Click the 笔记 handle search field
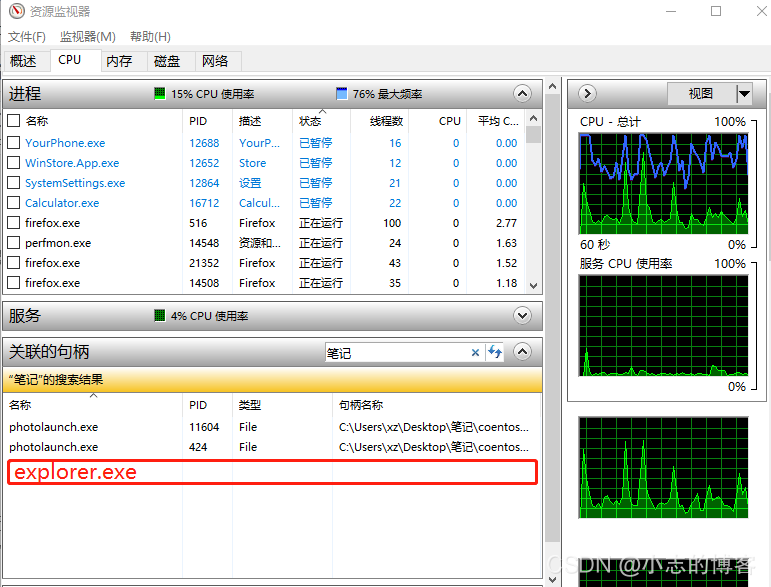This screenshot has height=587, width=771. tap(396, 352)
